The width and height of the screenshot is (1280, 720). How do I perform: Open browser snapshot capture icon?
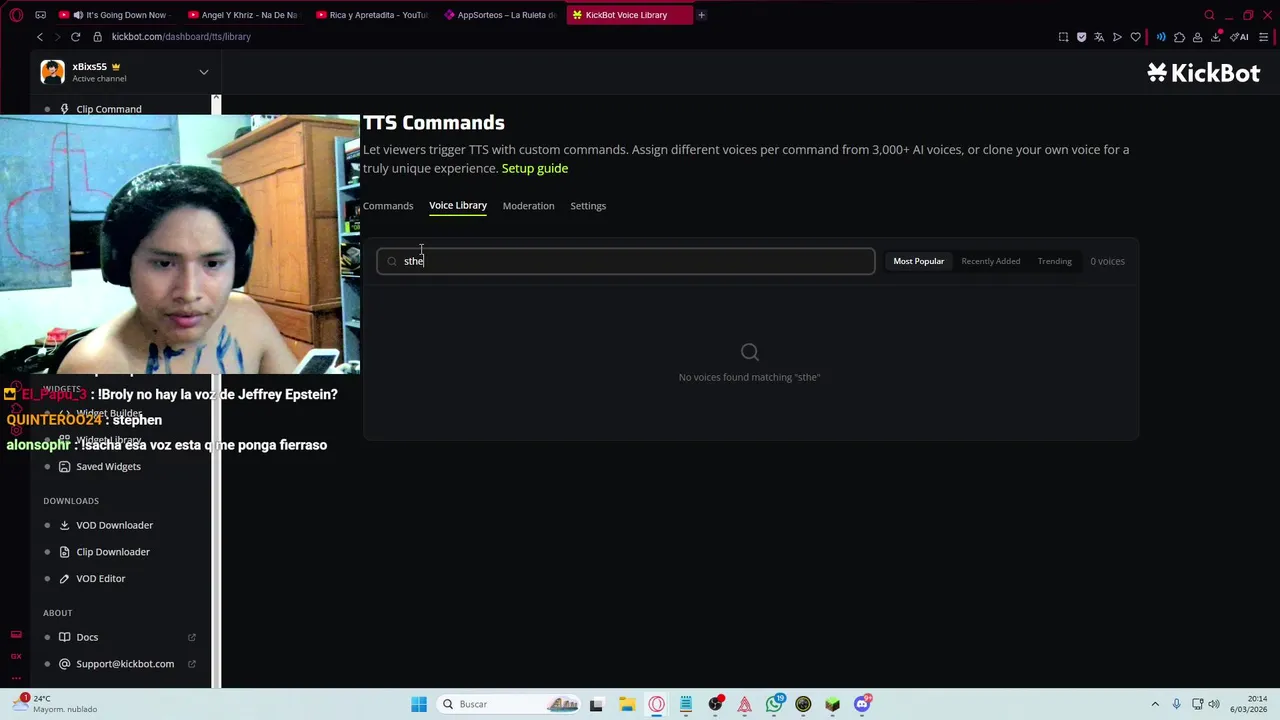coord(1063,37)
